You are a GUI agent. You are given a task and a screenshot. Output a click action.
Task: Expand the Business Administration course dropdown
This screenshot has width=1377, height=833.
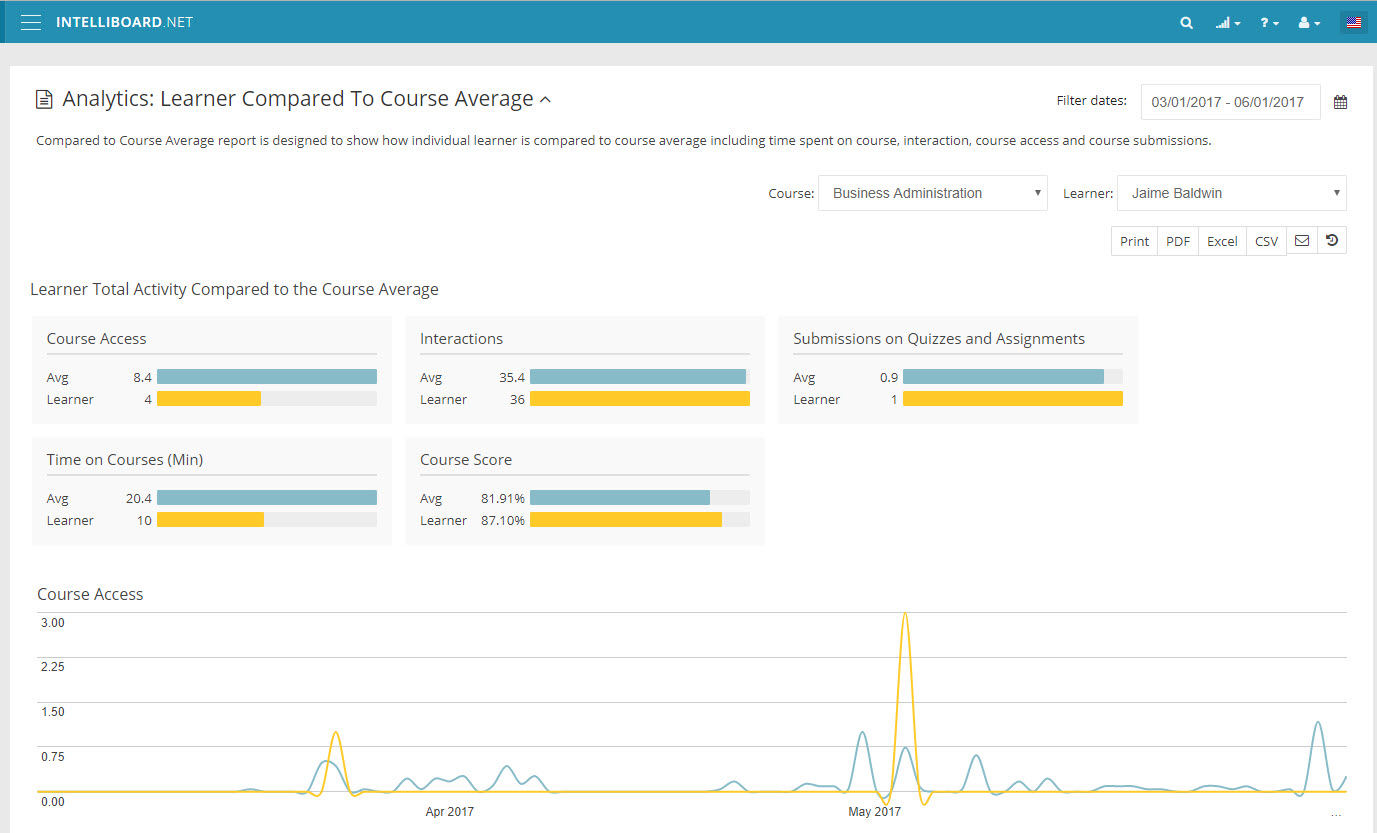pos(932,193)
